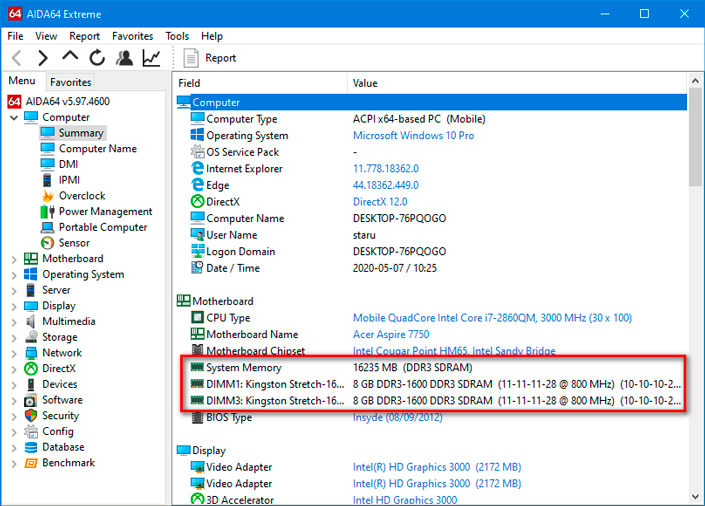Click the scrollbar up arrow in the report pane
This screenshot has height=506, width=705.
click(x=695, y=81)
